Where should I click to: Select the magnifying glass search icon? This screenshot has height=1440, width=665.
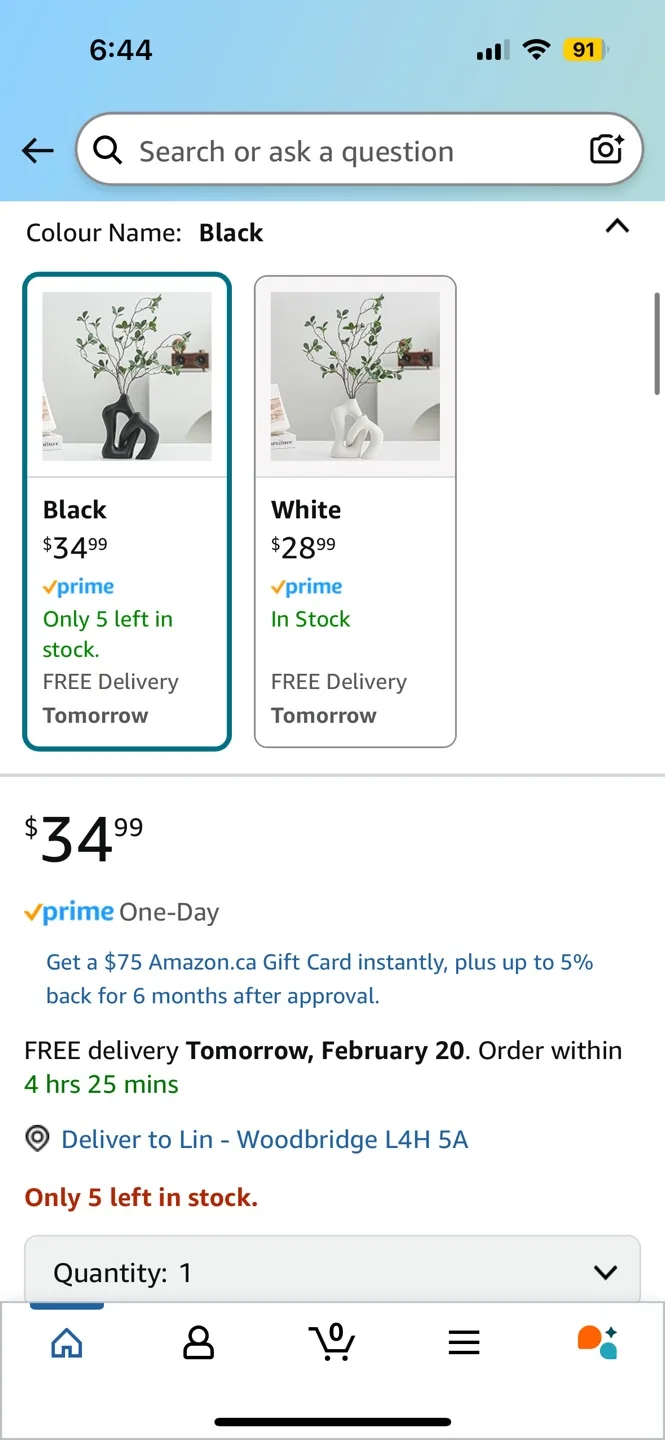point(107,150)
